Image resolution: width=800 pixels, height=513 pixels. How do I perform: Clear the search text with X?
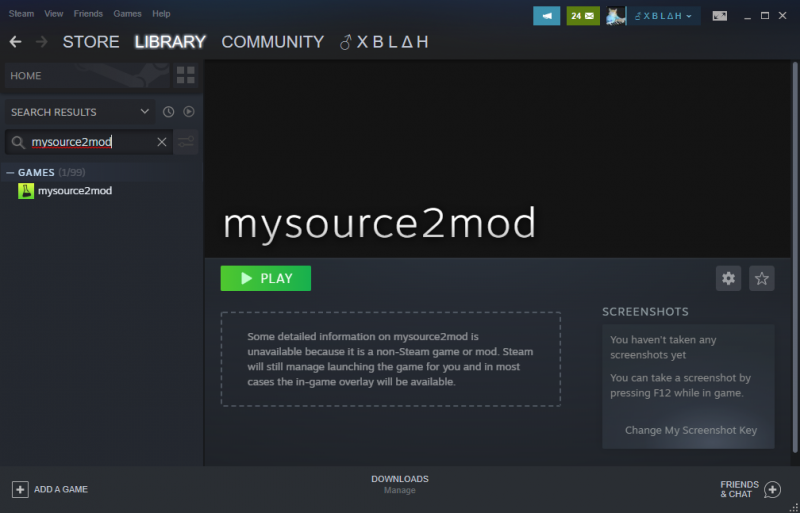pyautogui.click(x=162, y=142)
